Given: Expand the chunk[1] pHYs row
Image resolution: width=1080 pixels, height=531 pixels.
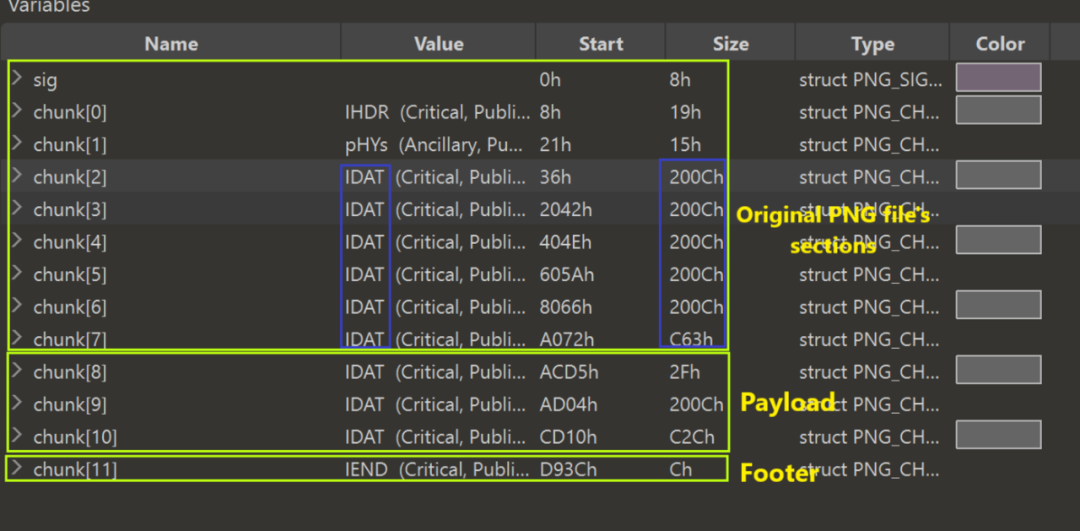Looking at the screenshot, I should click(x=18, y=143).
